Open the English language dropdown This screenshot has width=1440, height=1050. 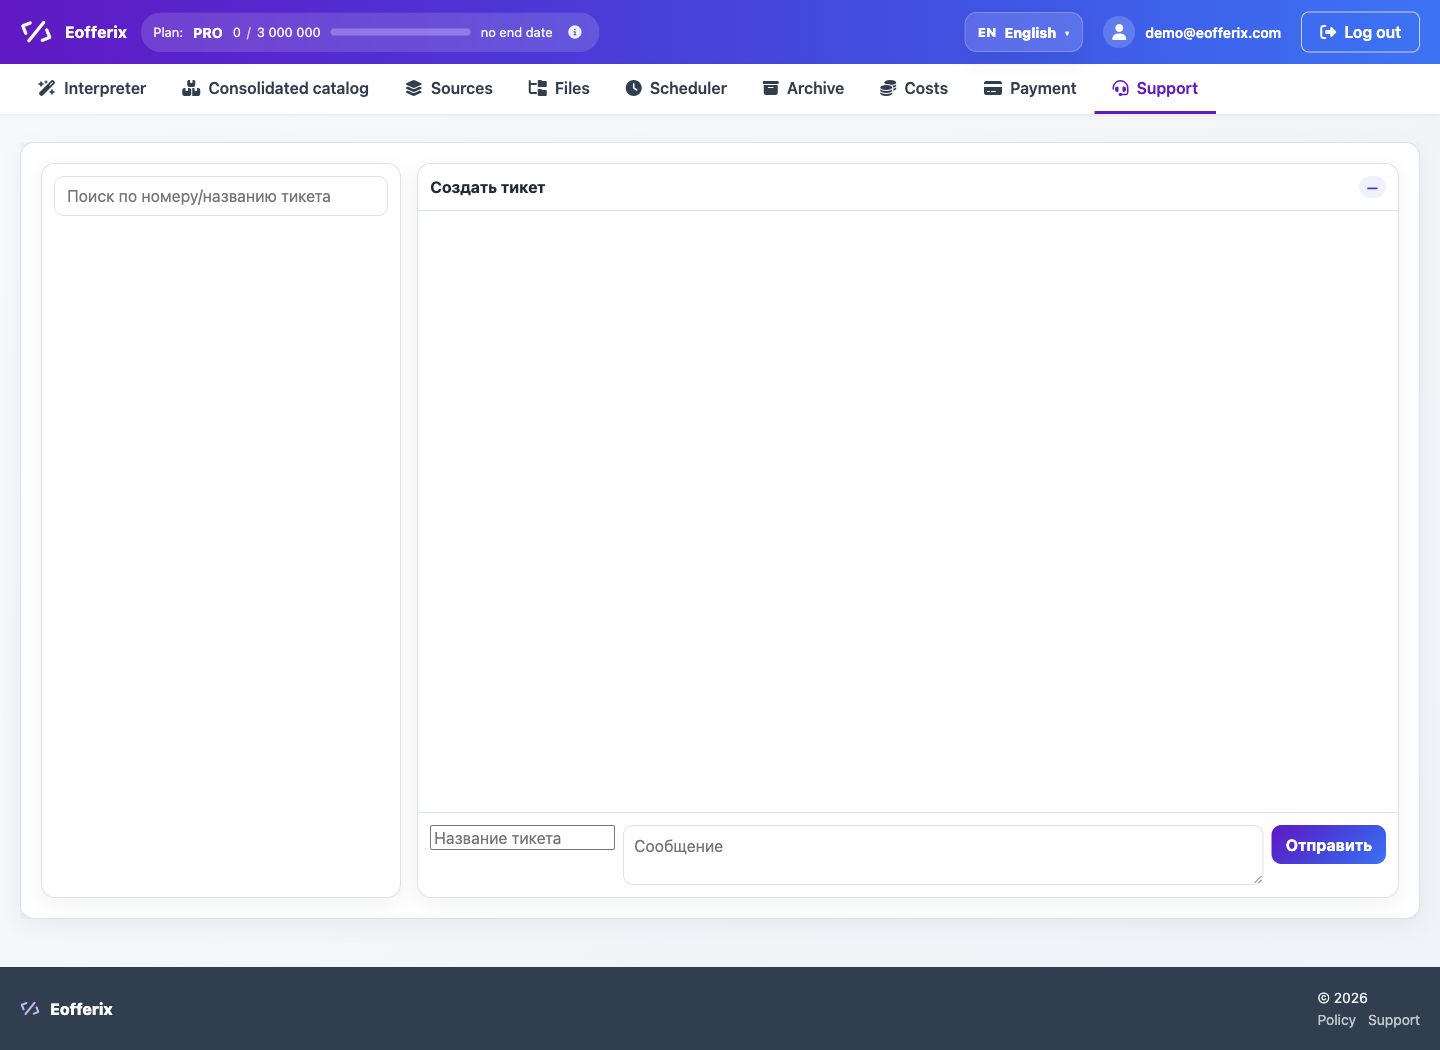click(x=1023, y=32)
